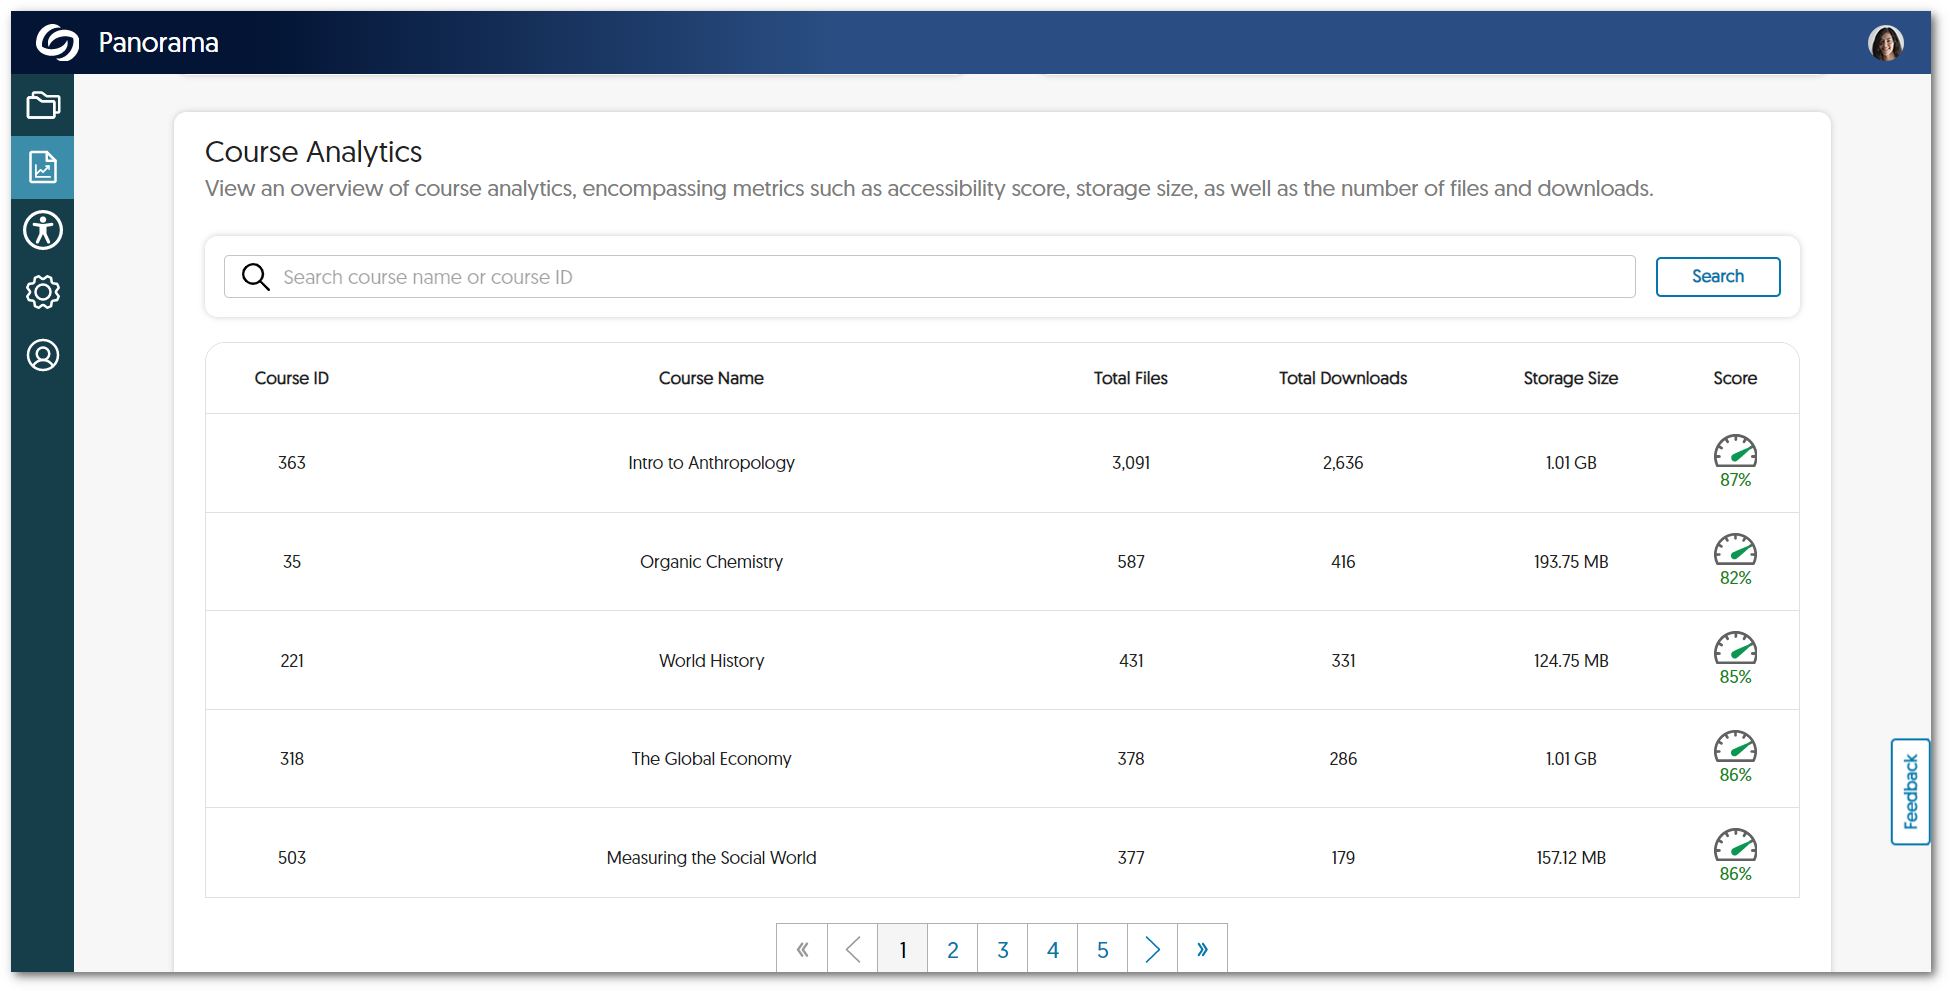
Task: Select the analytics report sidebar icon
Action: pos(42,167)
